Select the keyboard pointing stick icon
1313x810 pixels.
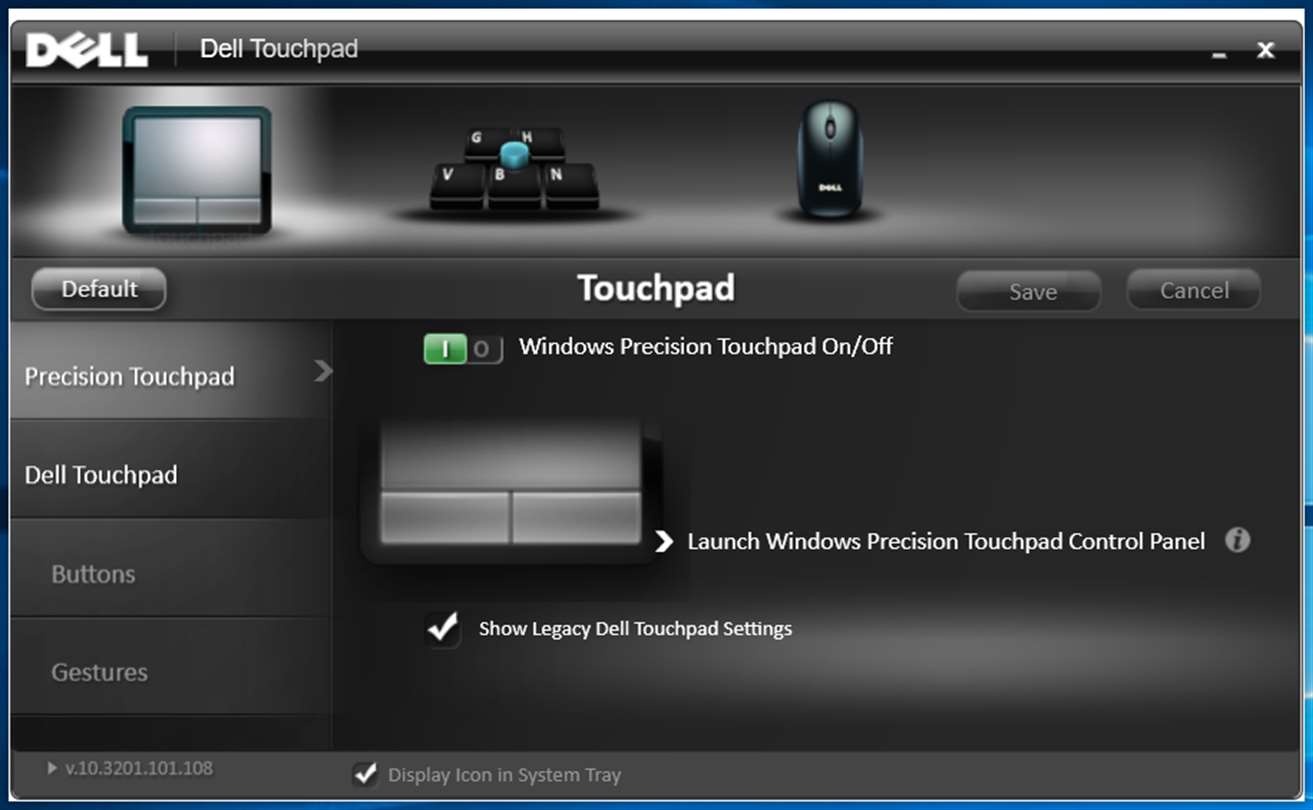click(514, 169)
